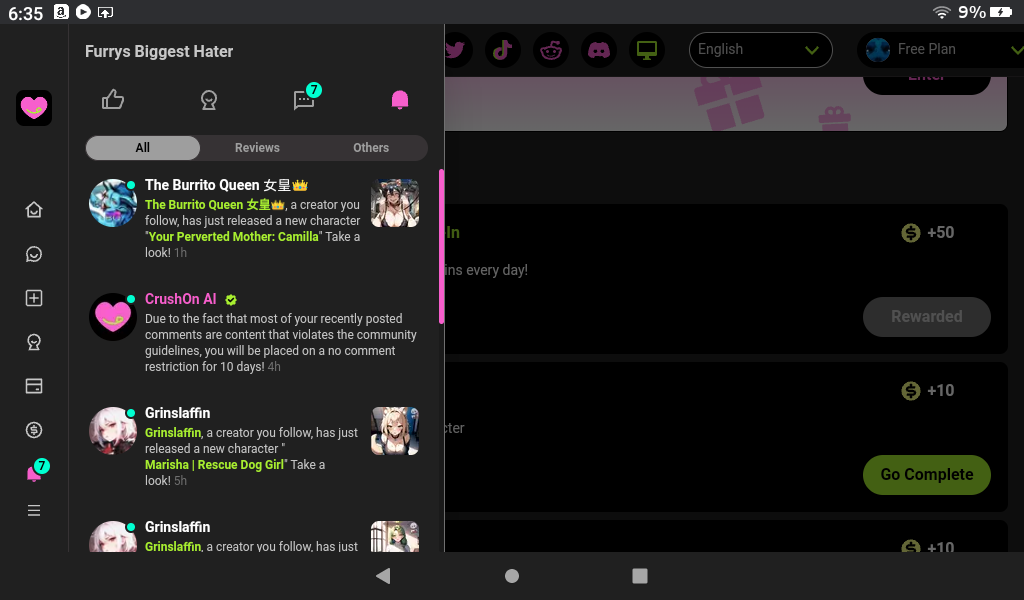Open Twitter link icon in header
1024x600 pixels.
(455, 50)
